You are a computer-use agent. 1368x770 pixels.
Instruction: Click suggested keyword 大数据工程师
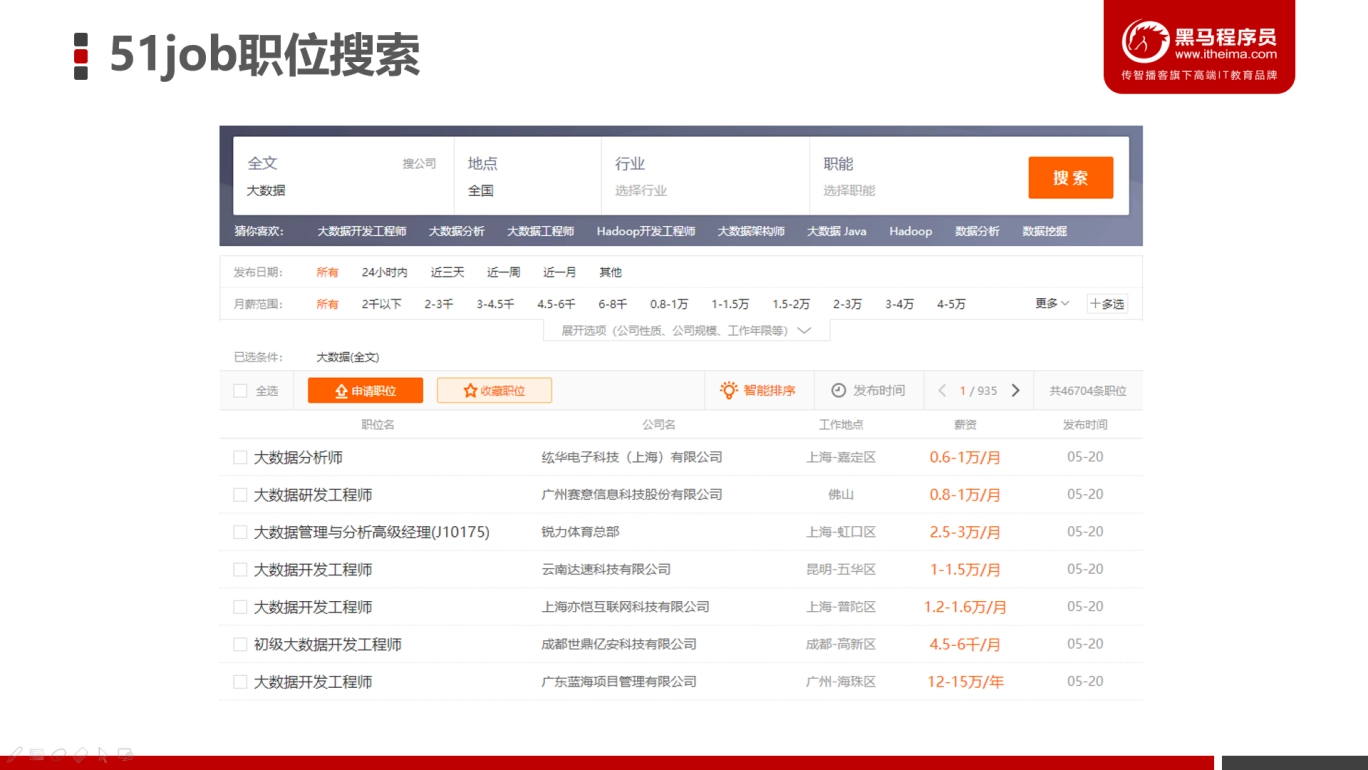coord(540,231)
